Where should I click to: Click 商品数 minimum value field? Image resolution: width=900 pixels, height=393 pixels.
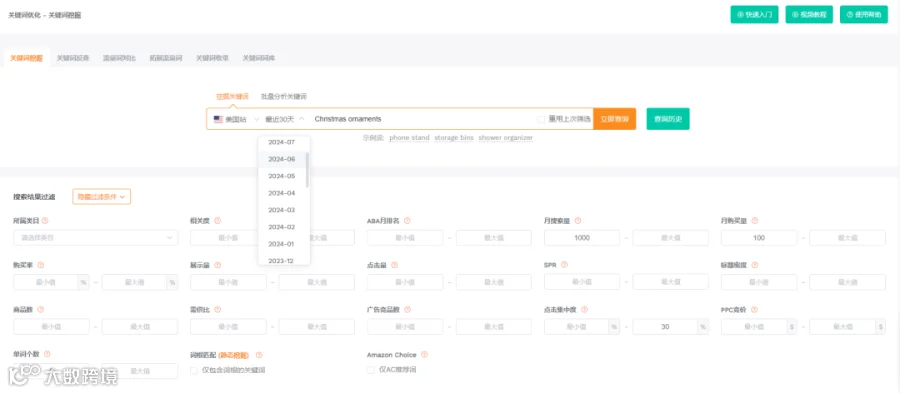52,326
